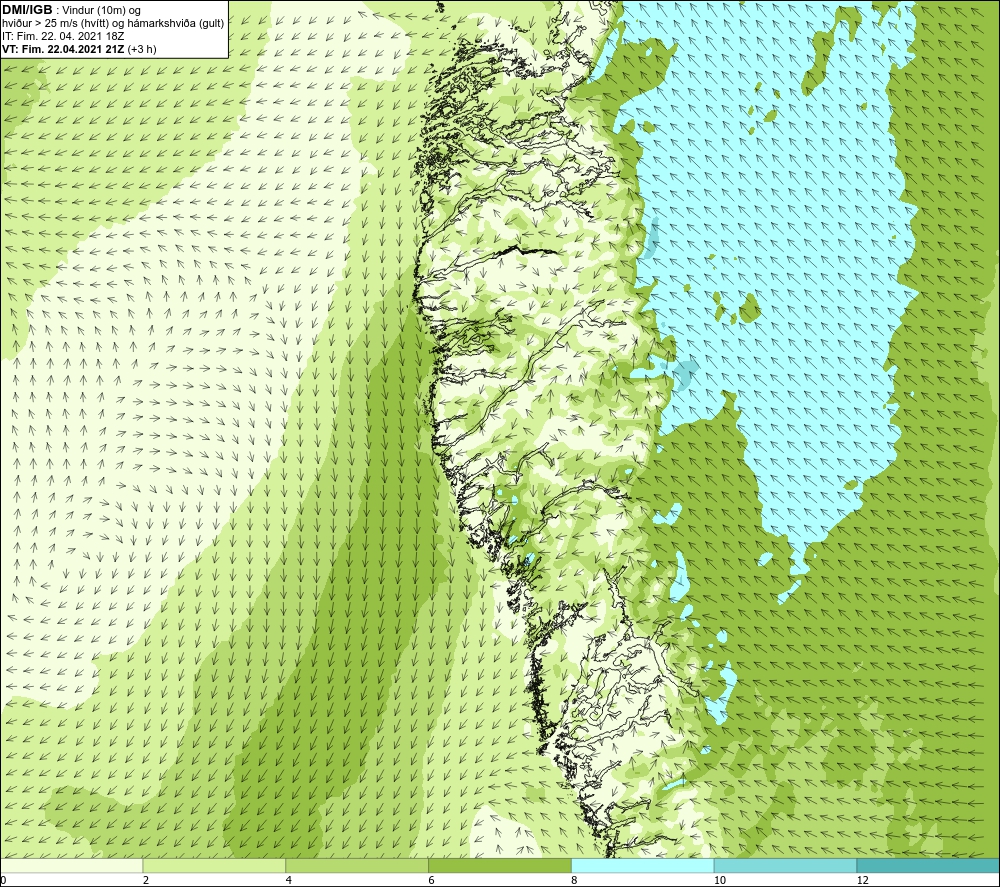Click the "6" scale label
The image size is (1000, 887).
pos(432,880)
